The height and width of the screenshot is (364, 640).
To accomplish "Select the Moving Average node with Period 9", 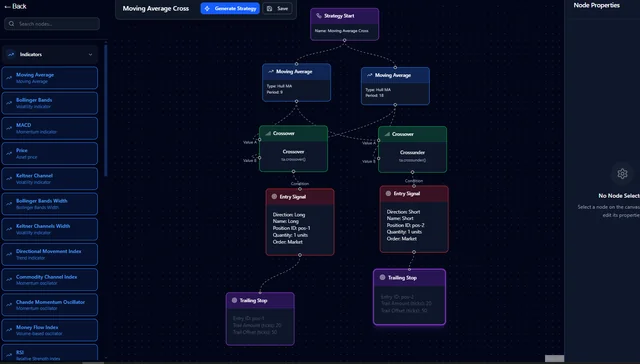I will tap(296, 82).
